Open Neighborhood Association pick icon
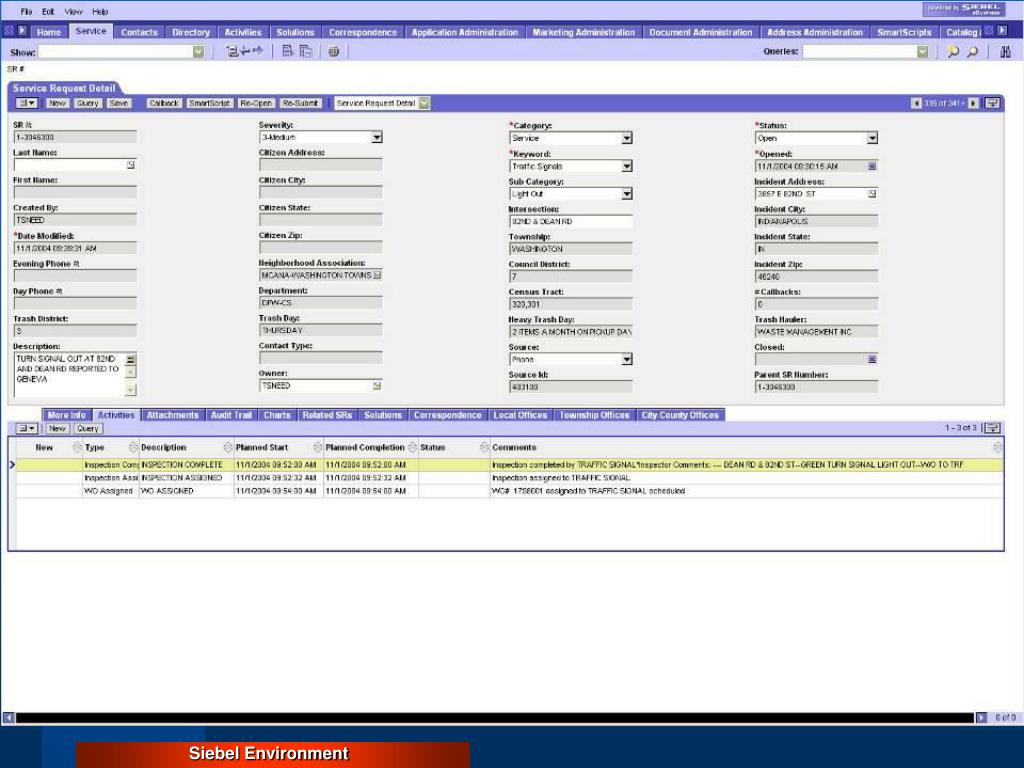 (377, 276)
